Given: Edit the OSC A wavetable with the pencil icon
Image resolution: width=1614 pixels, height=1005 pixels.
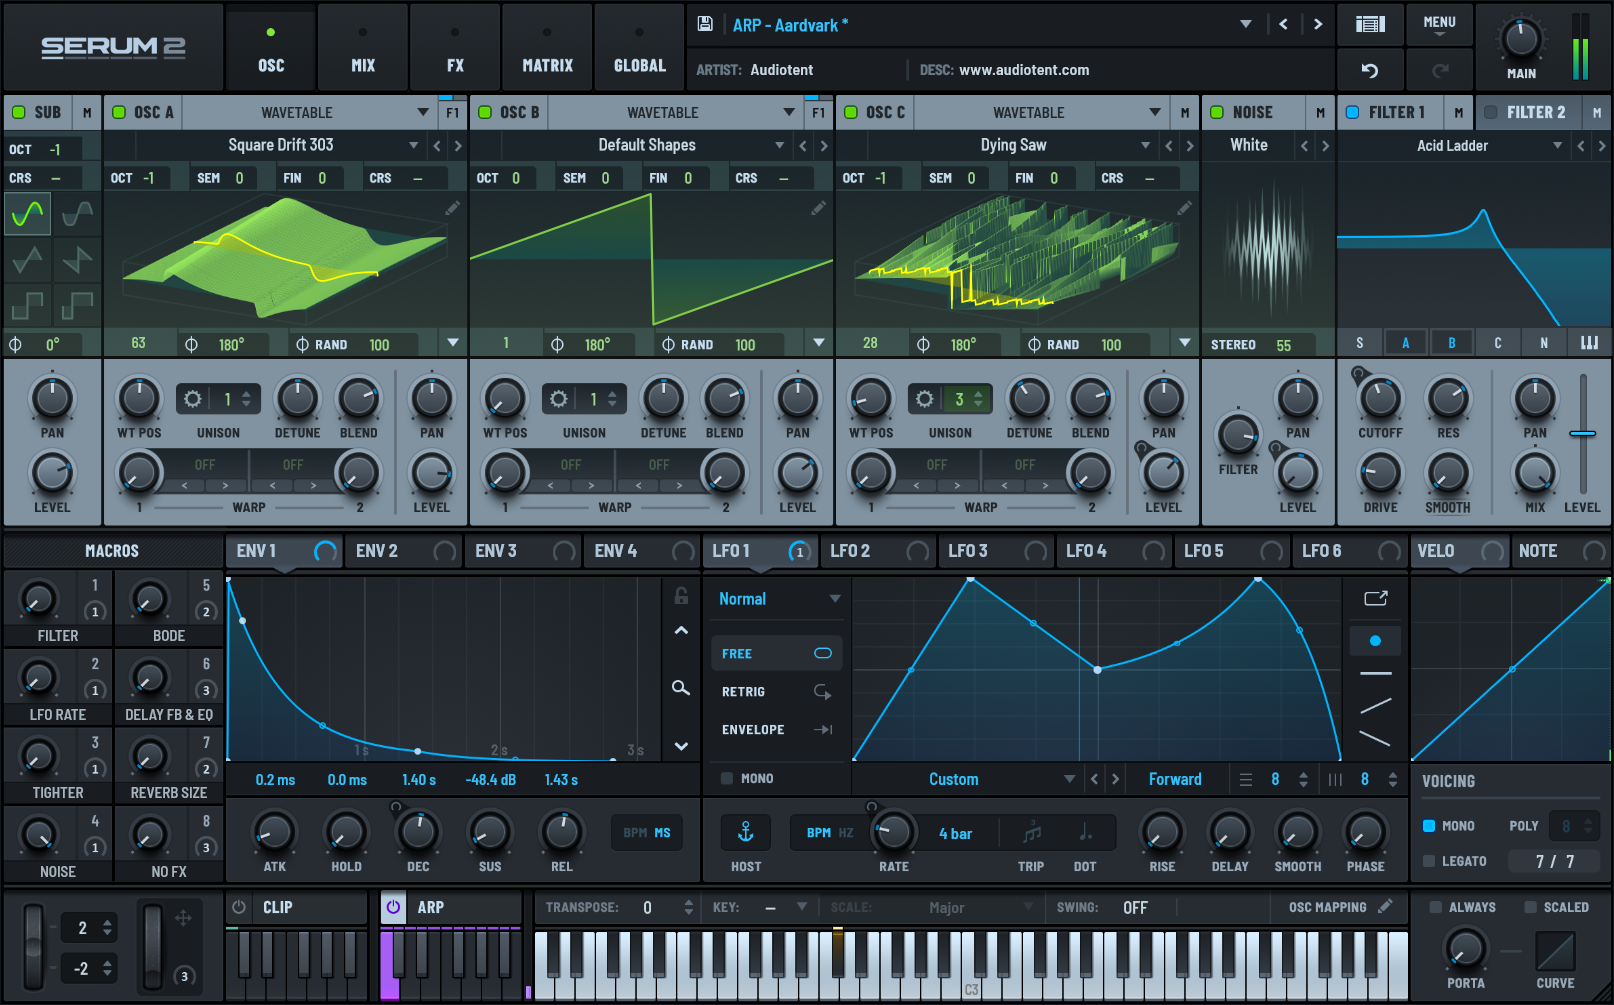Looking at the screenshot, I should click(453, 207).
